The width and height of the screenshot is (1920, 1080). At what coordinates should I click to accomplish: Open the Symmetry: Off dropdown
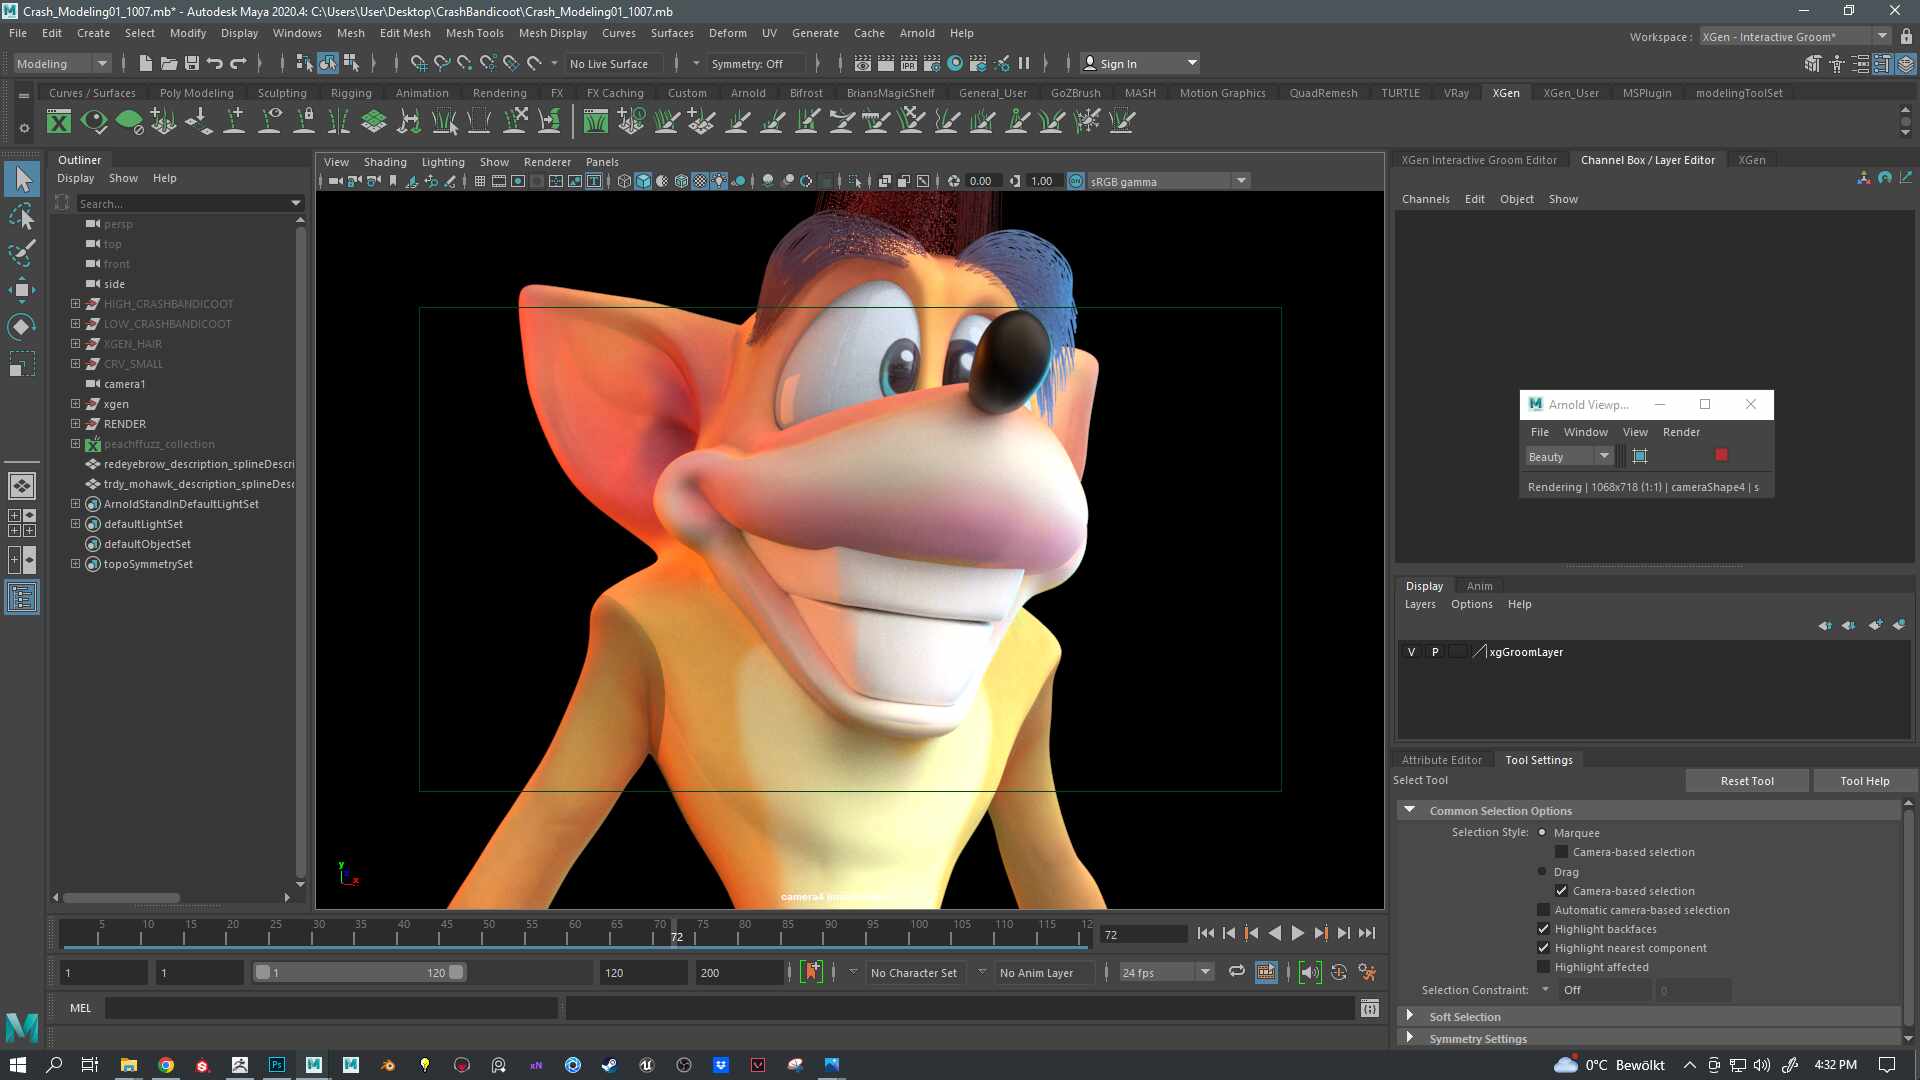756,64
